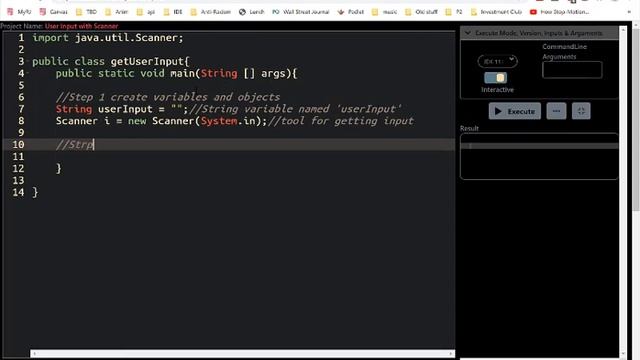The height and width of the screenshot is (360, 640).
Task: Click the up arrow of the execute panel scrollbar
Action: (x=623, y=30)
